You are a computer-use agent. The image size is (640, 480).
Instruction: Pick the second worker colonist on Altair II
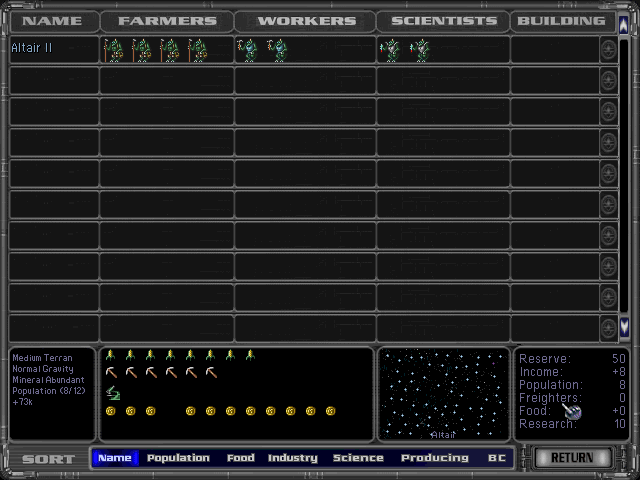277,50
